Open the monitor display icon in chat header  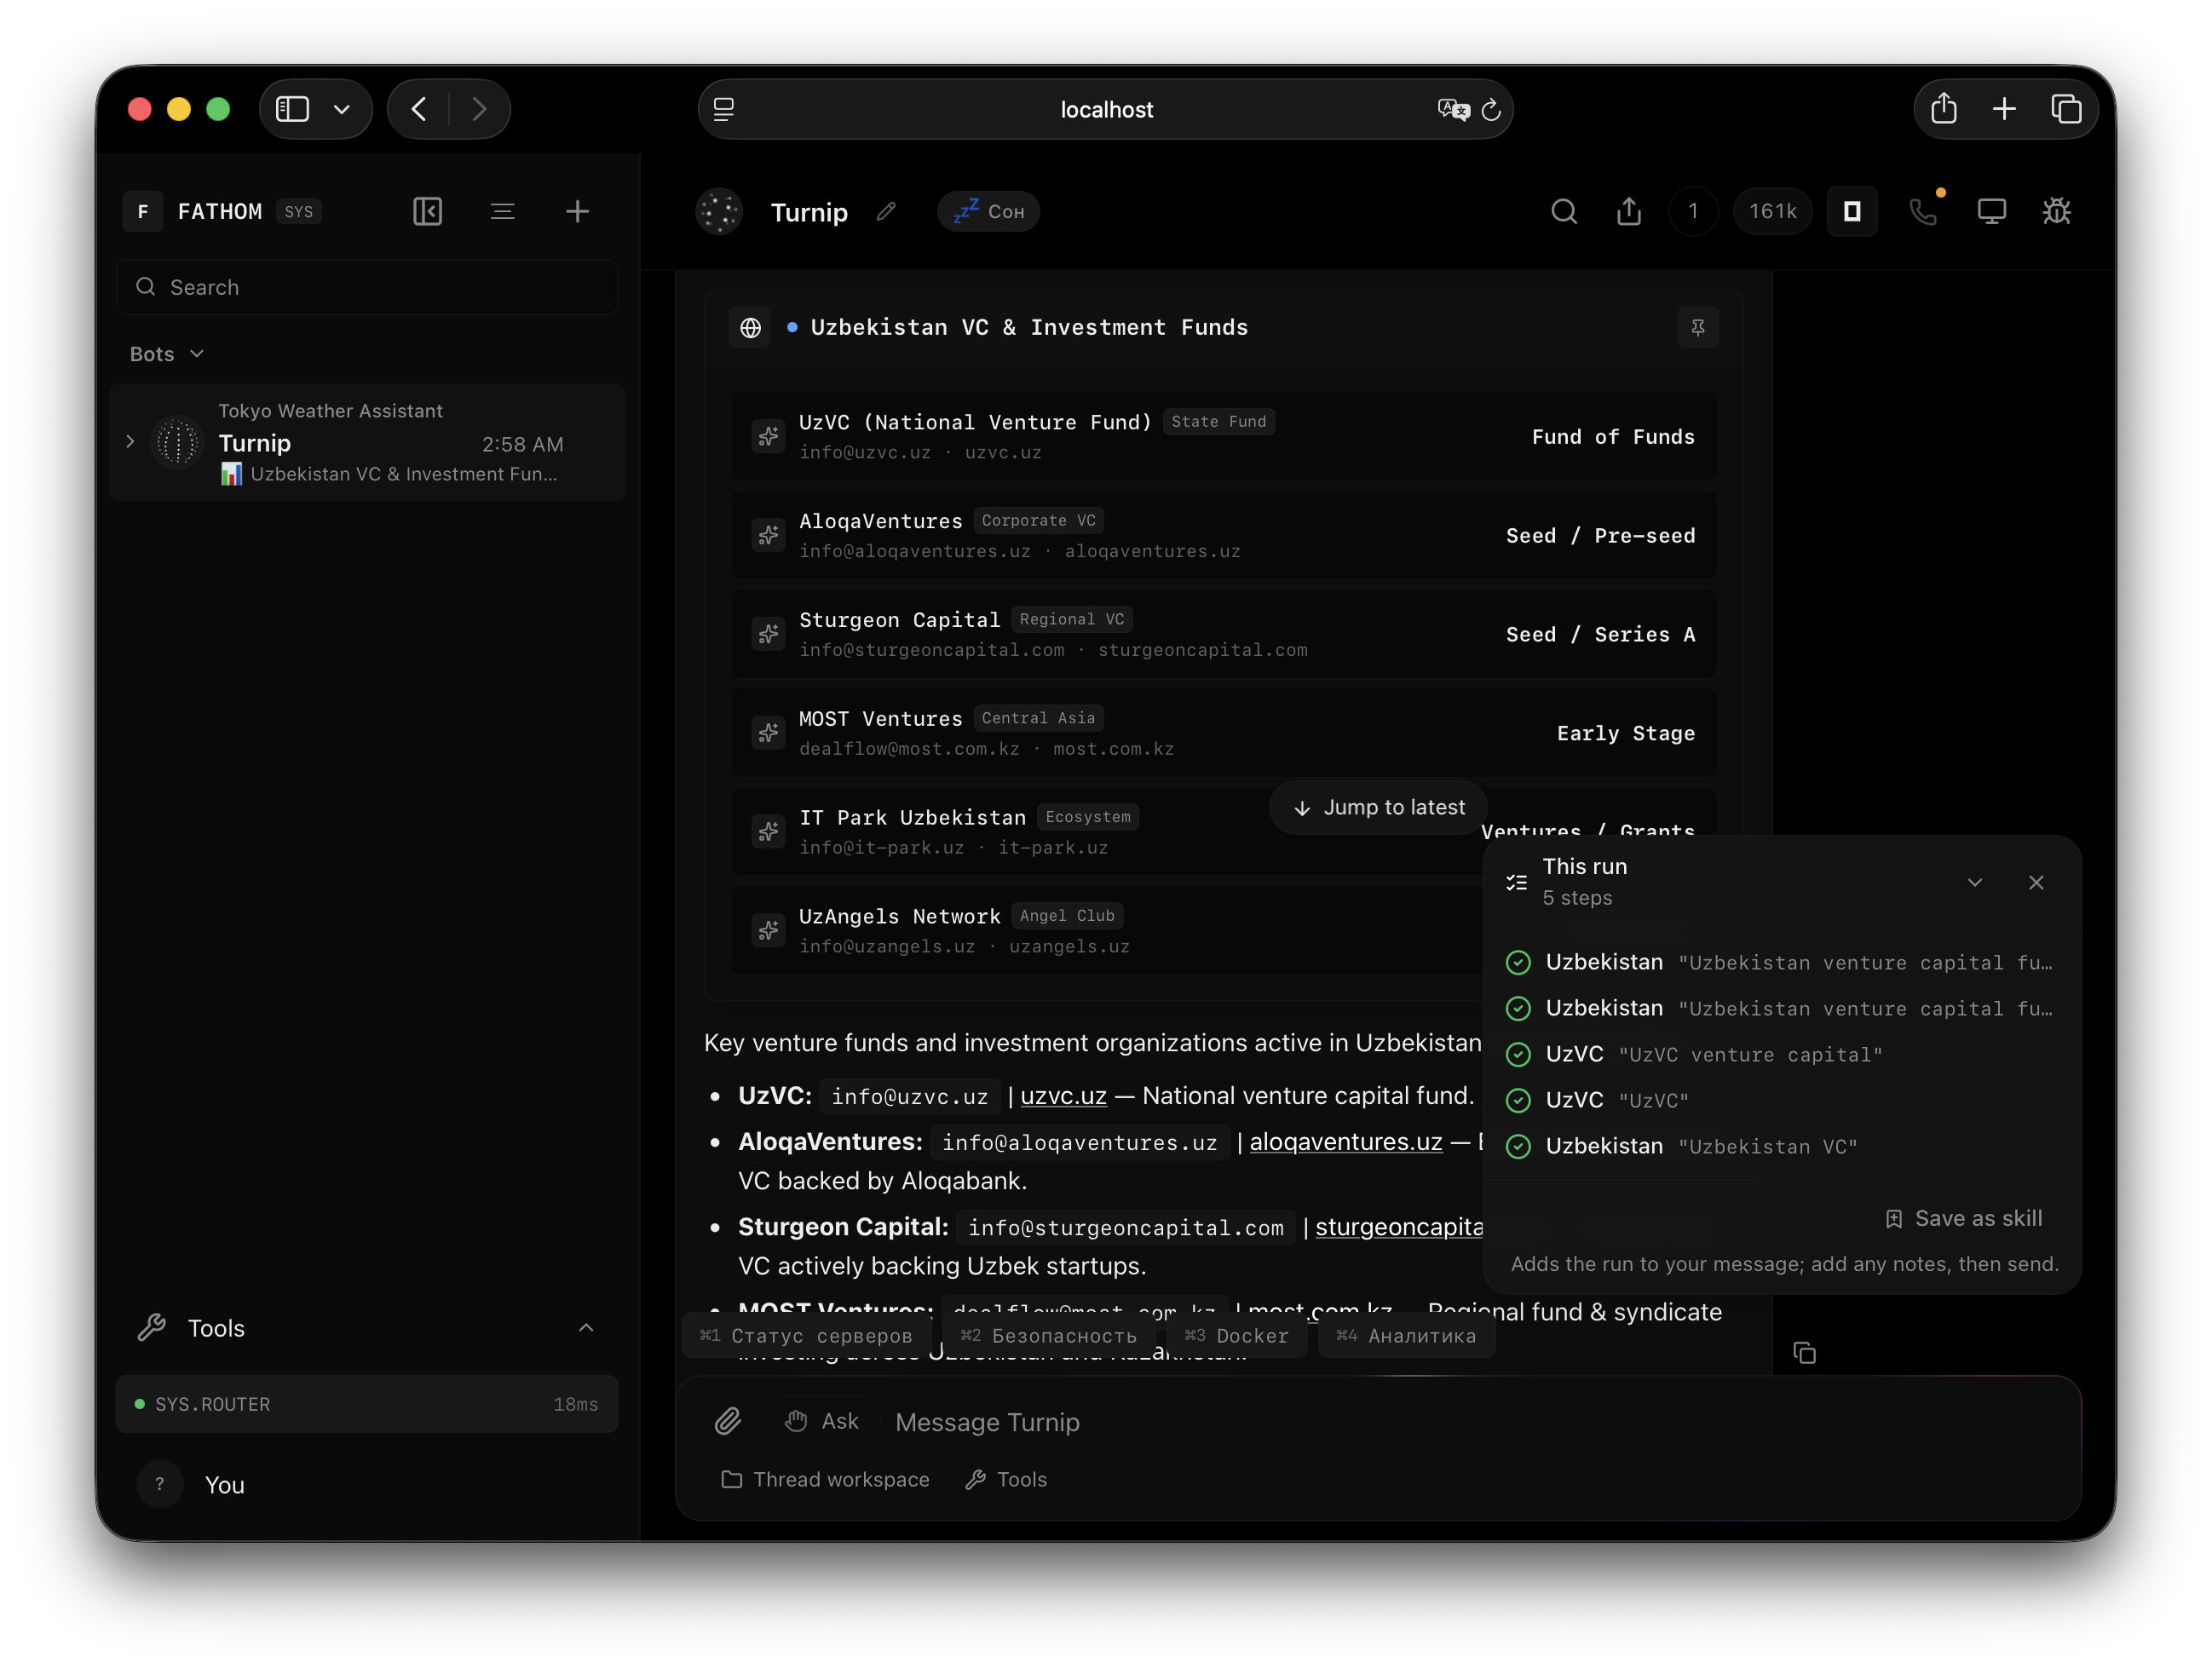pyautogui.click(x=1991, y=211)
